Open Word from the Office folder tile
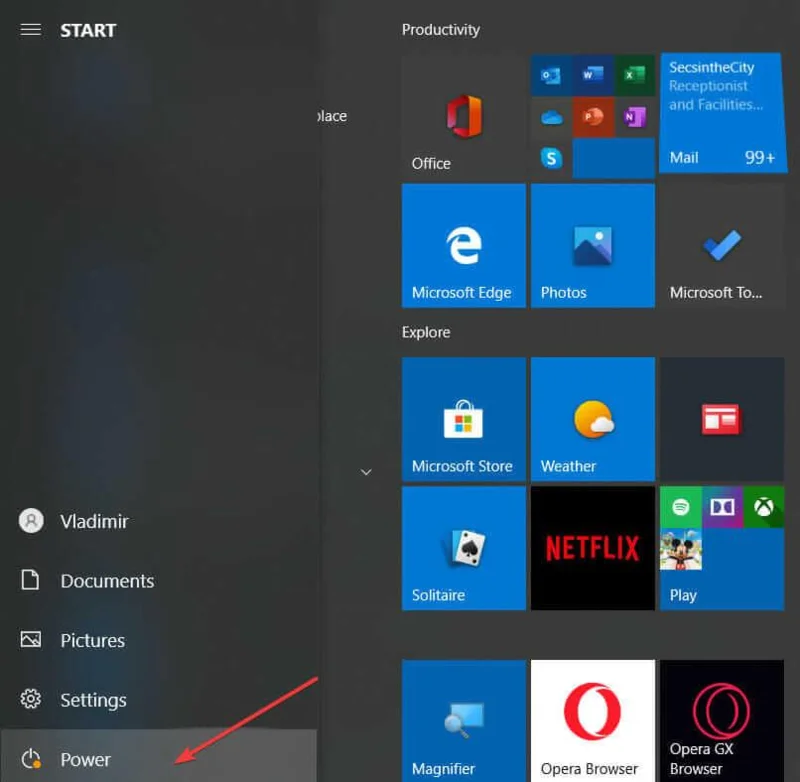 coord(593,75)
